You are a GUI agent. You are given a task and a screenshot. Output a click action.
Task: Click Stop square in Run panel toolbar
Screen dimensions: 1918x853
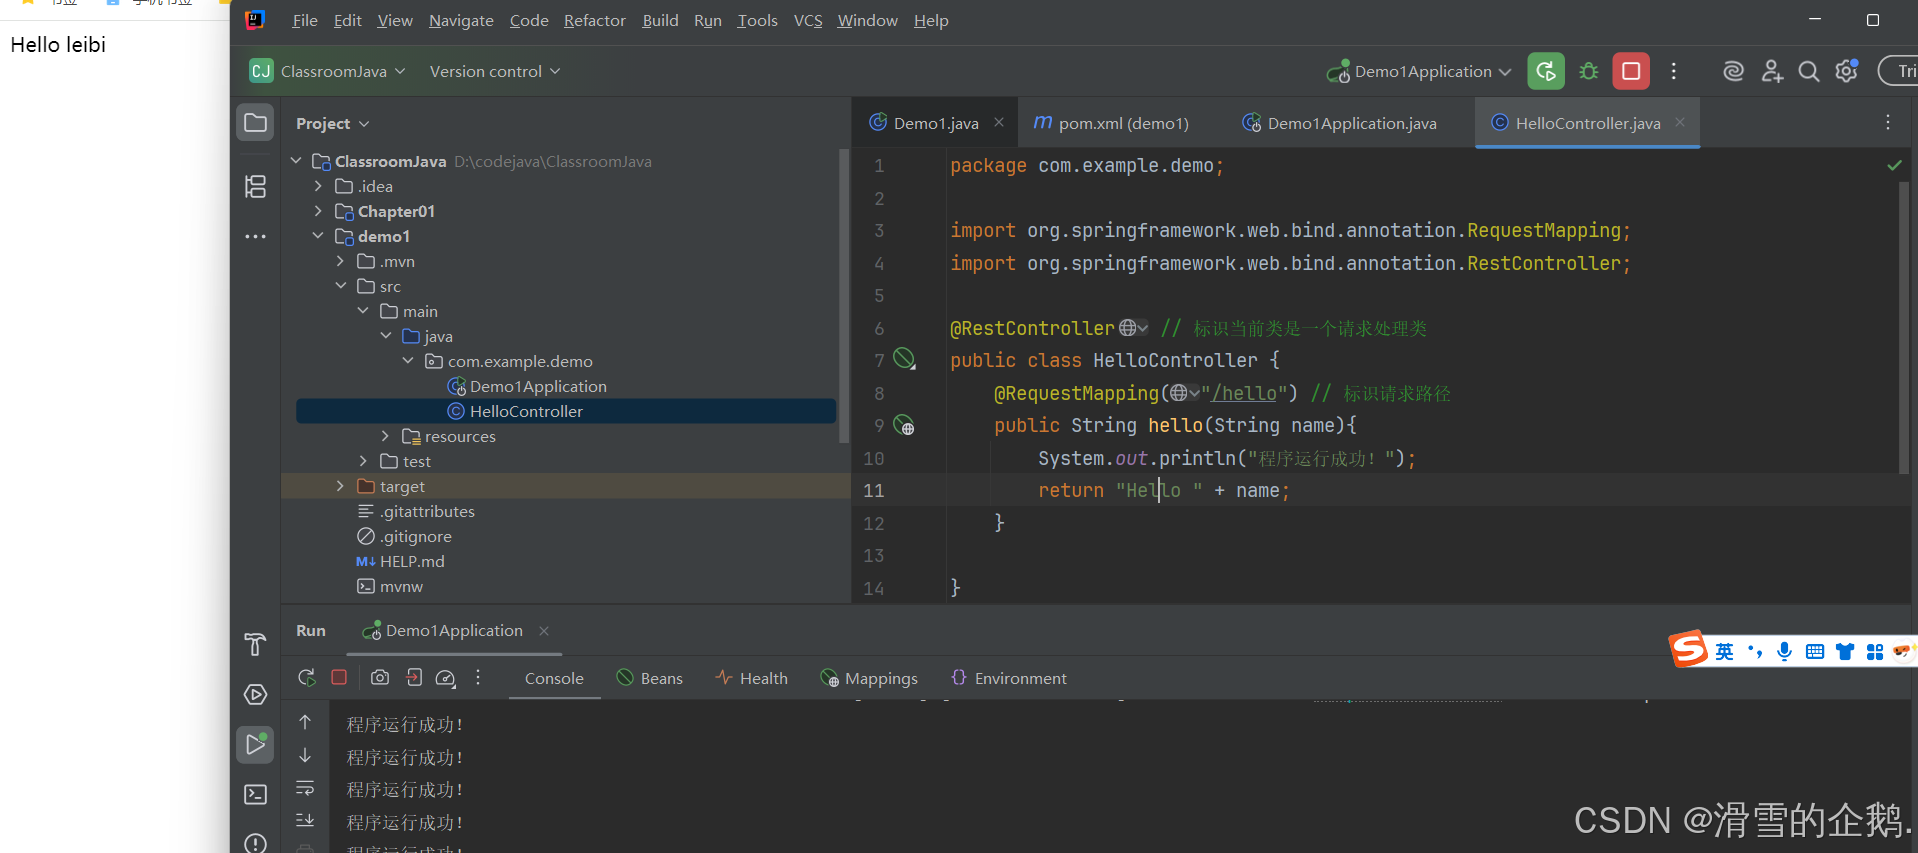[339, 677]
